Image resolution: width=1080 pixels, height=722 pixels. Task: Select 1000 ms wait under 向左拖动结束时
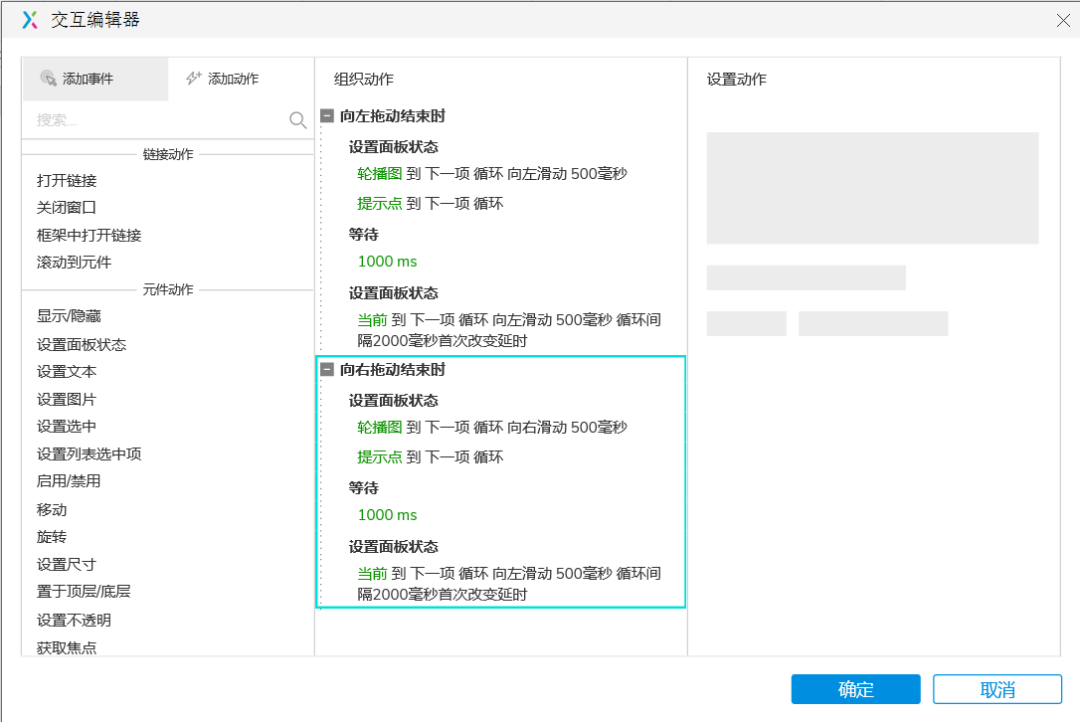pos(387,261)
